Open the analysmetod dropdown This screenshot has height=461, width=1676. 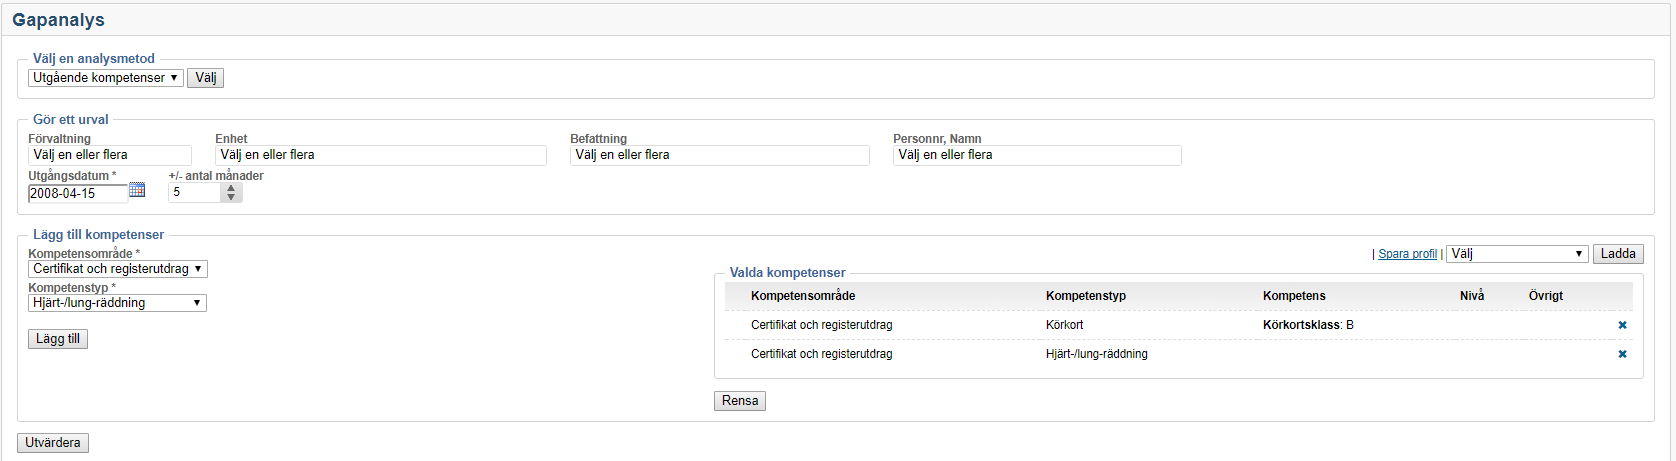(106, 78)
